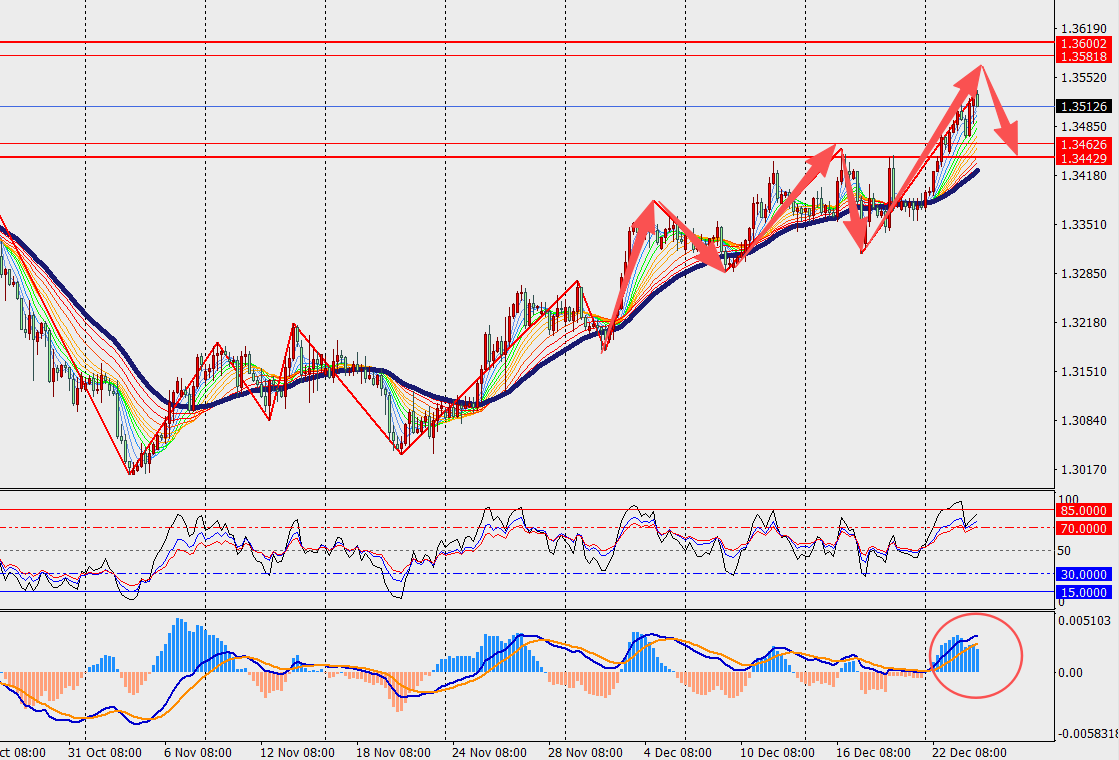Image resolution: width=1119 pixels, height=760 pixels.
Task: Click the red 1.35818 price label
Action: 1084,57
